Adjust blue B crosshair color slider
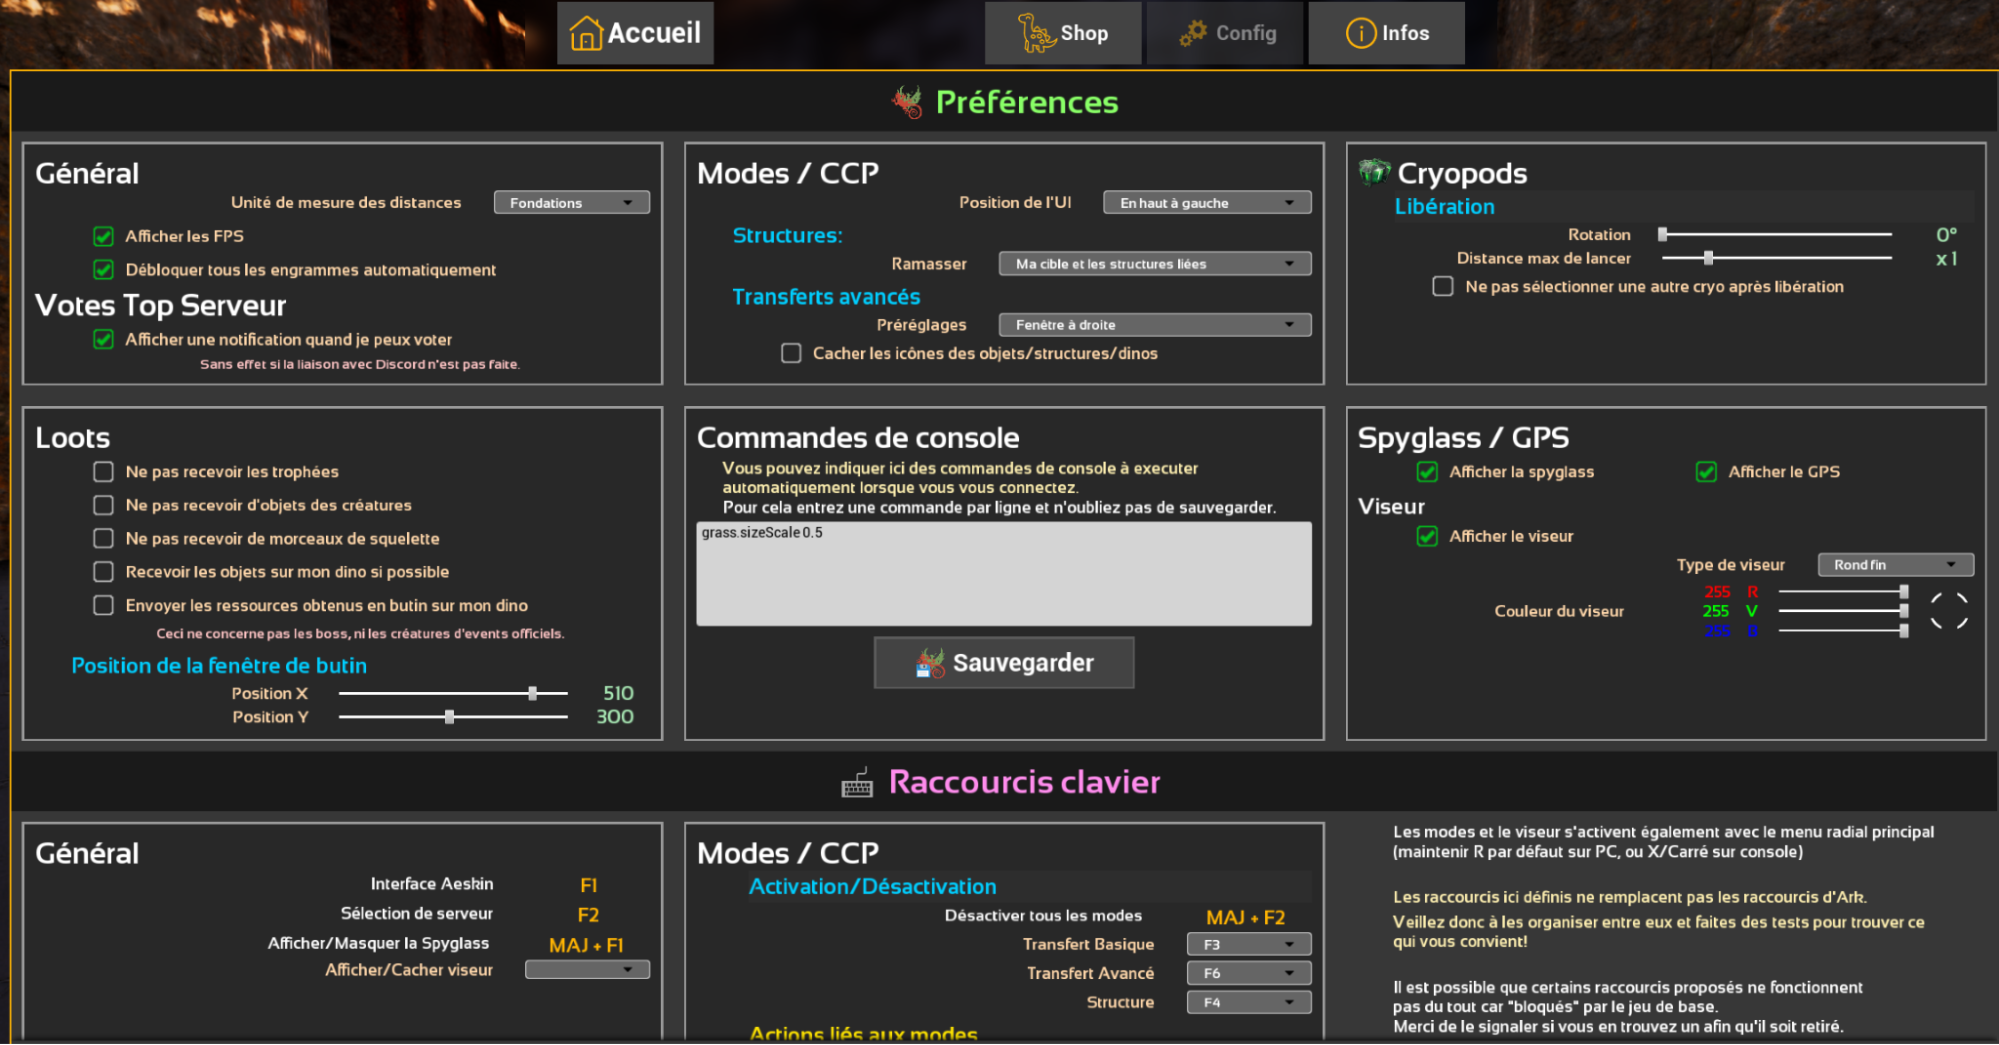The height and width of the screenshot is (1045, 1999). coord(1844,630)
